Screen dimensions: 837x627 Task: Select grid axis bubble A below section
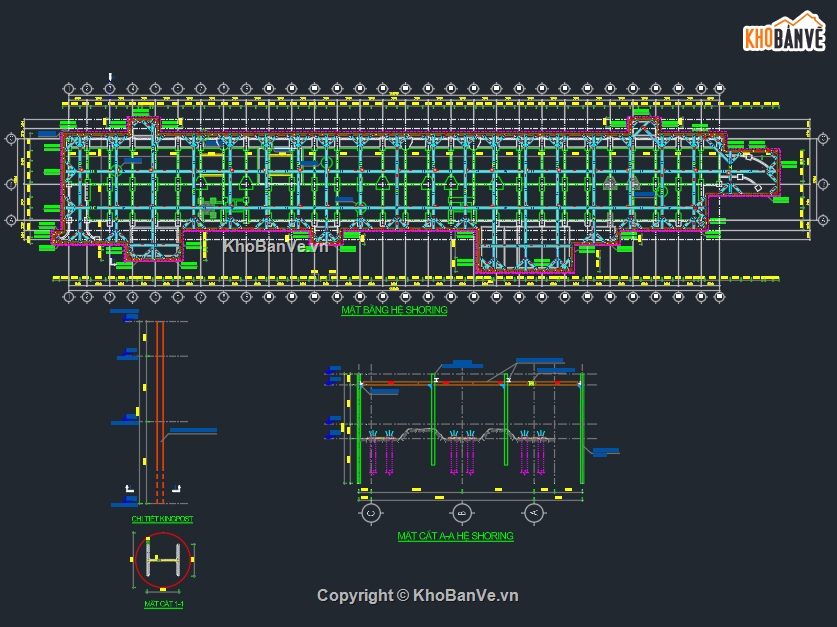(x=534, y=513)
